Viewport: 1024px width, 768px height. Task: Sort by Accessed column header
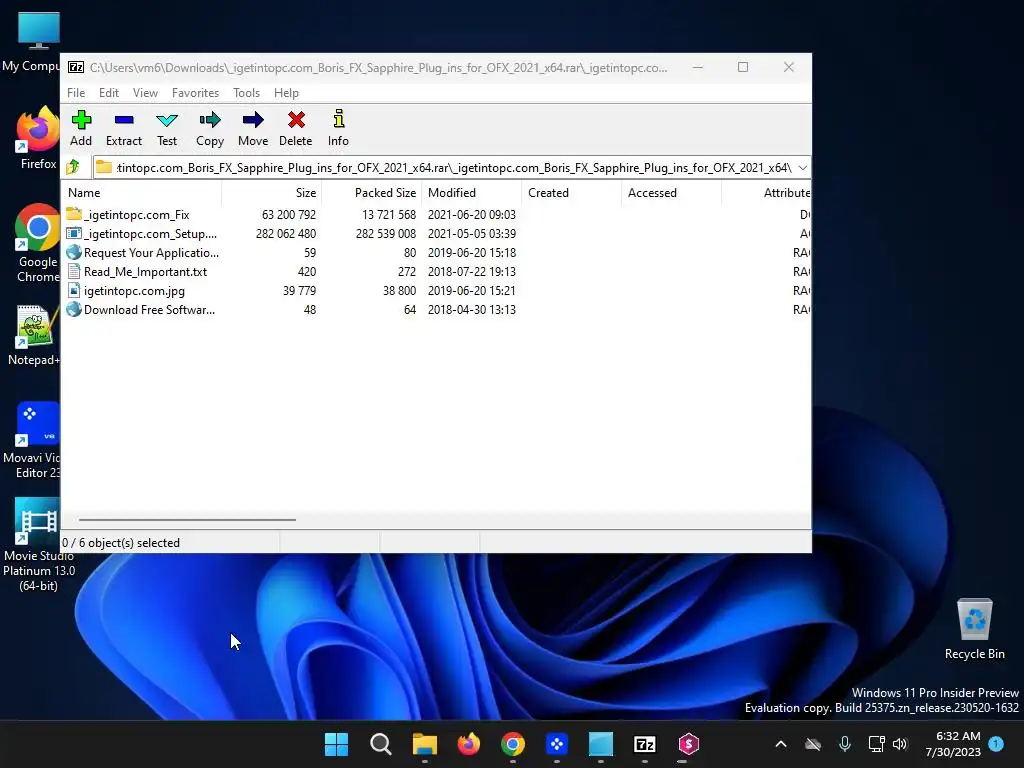point(671,193)
